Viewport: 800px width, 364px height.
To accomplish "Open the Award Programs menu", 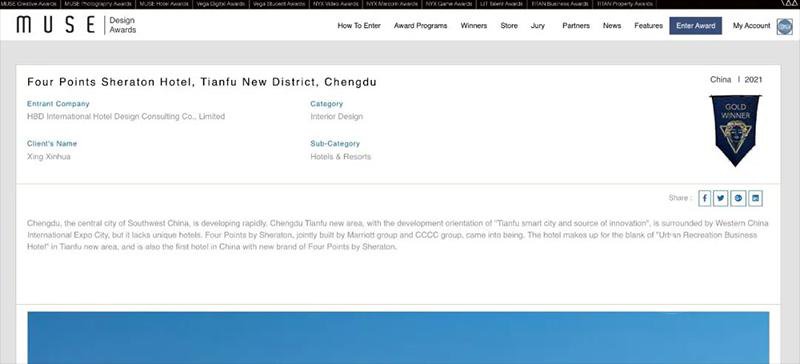I will pyautogui.click(x=420, y=26).
